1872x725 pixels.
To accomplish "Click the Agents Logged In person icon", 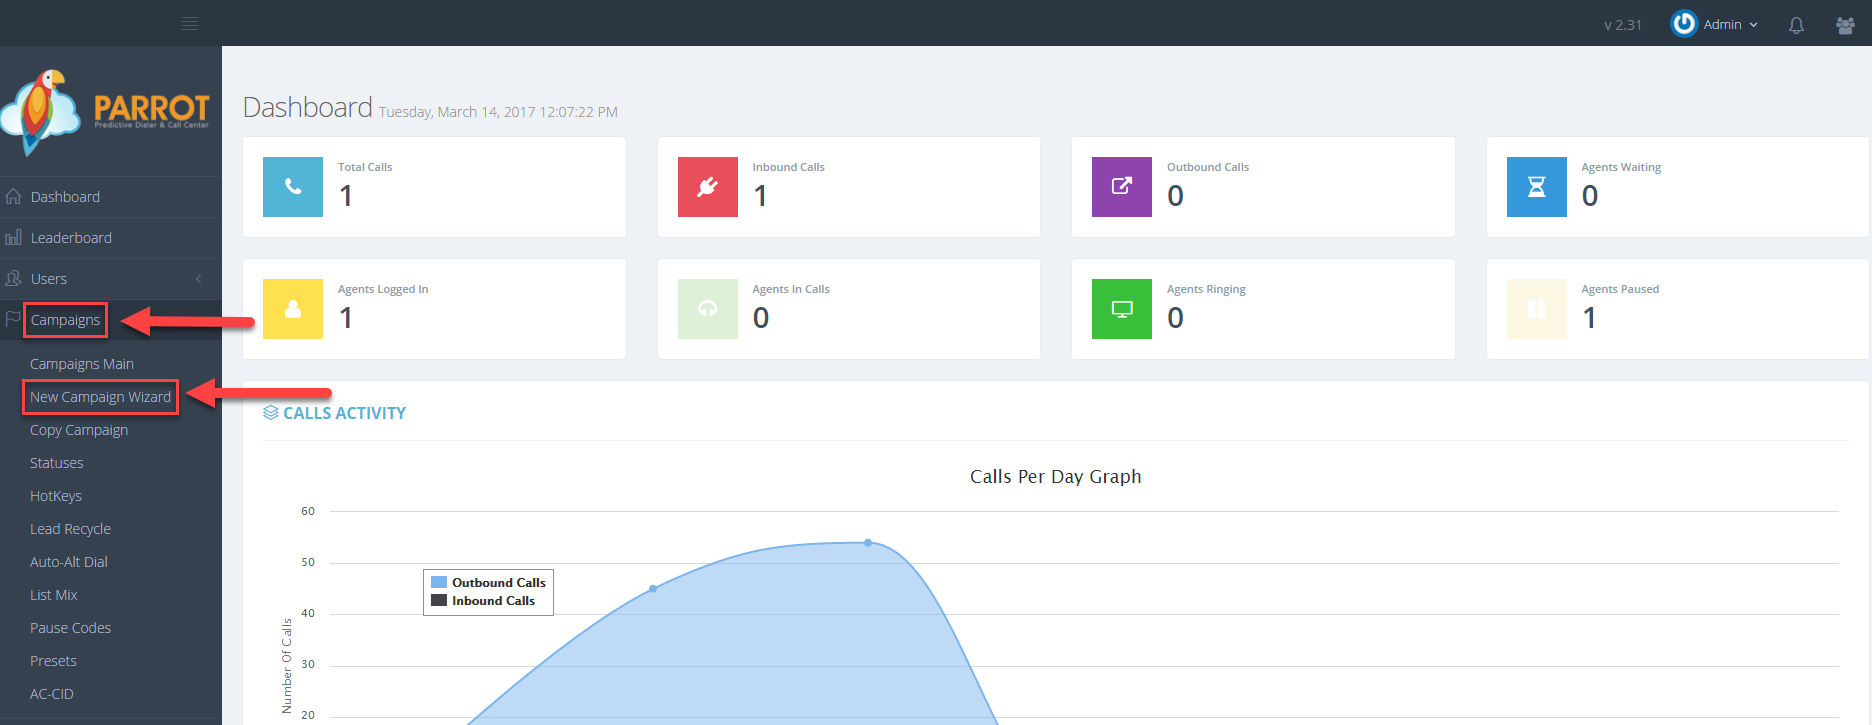I will click(293, 309).
